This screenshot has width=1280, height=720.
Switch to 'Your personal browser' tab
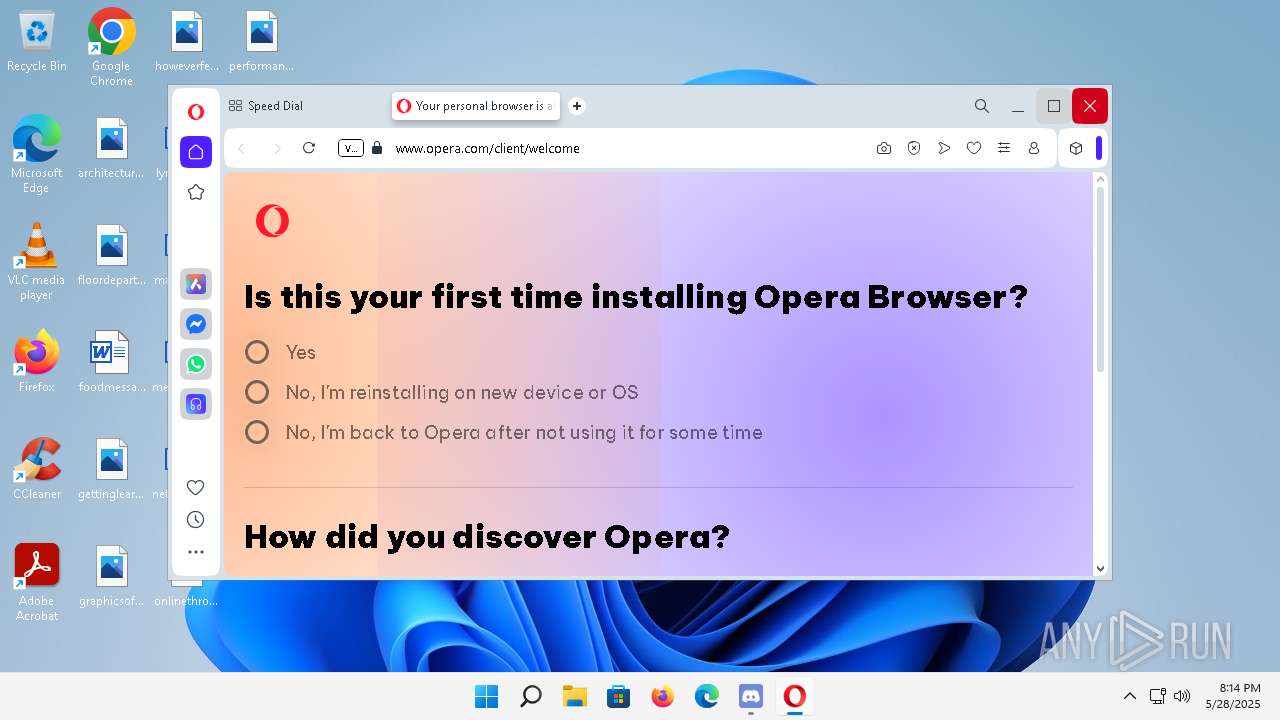[x=476, y=106]
